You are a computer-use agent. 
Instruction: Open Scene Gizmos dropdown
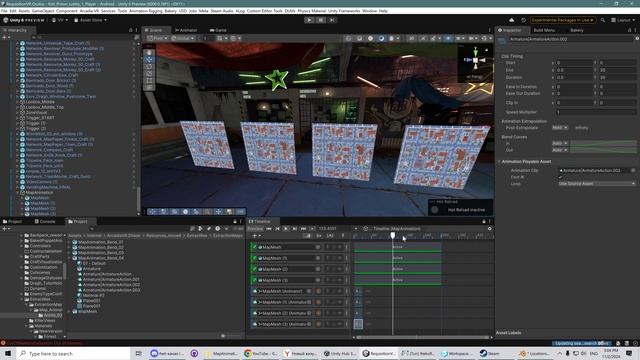[486, 38]
